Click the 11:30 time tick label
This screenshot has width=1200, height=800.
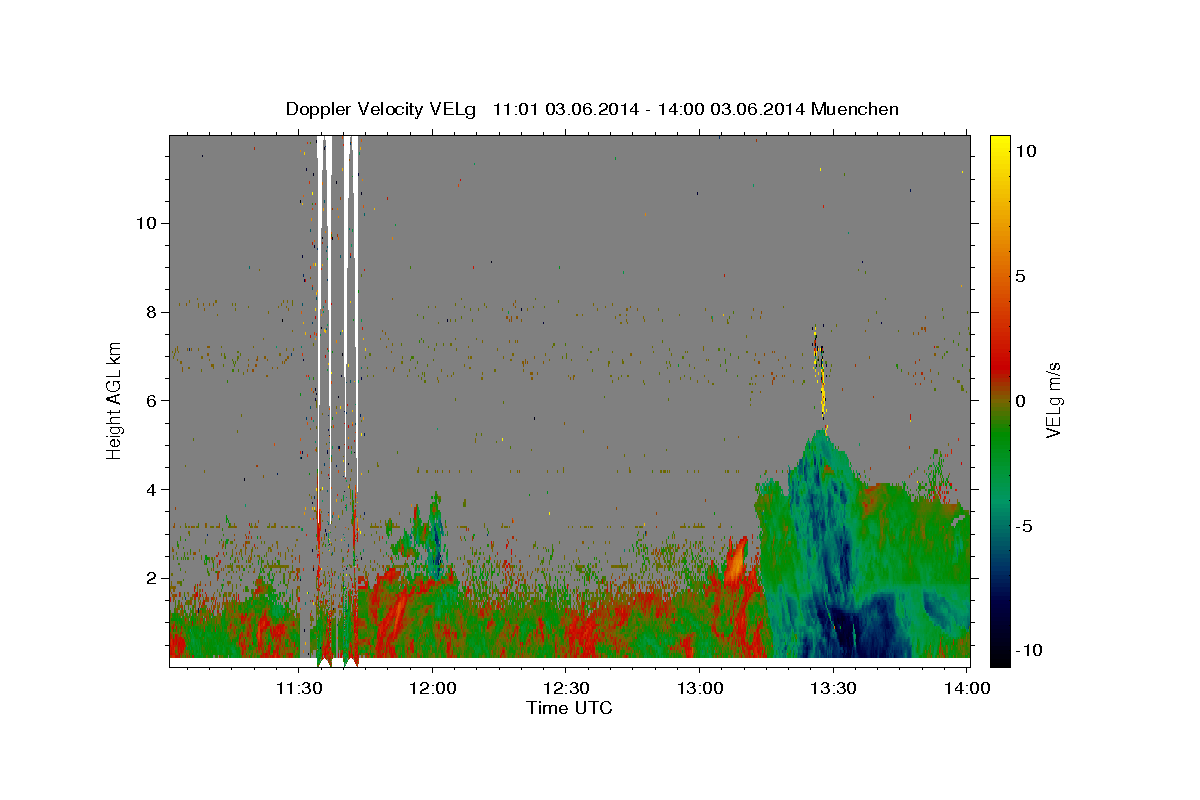point(299,688)
